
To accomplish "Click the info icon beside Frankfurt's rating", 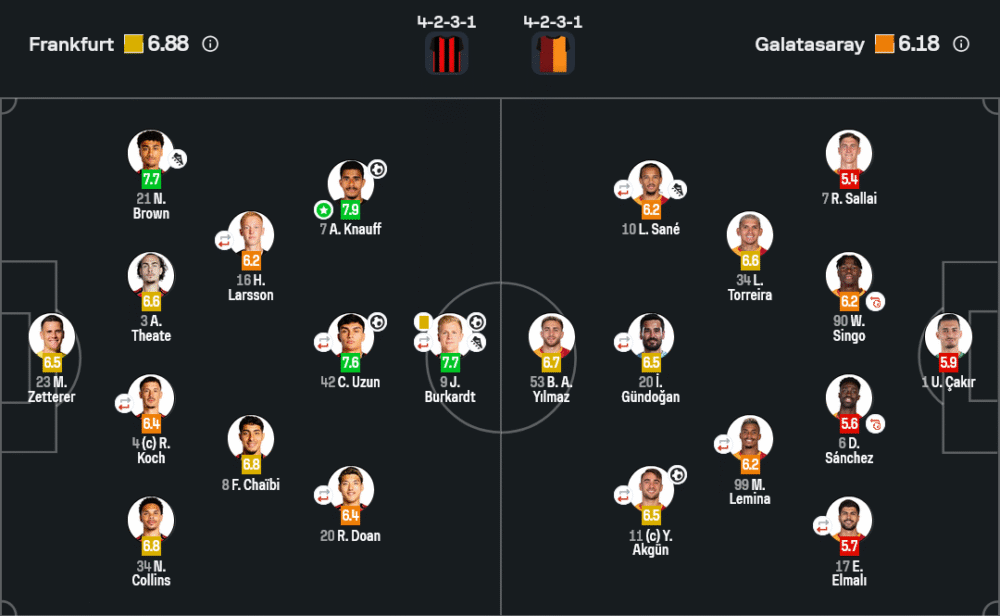I will point(210,44).
